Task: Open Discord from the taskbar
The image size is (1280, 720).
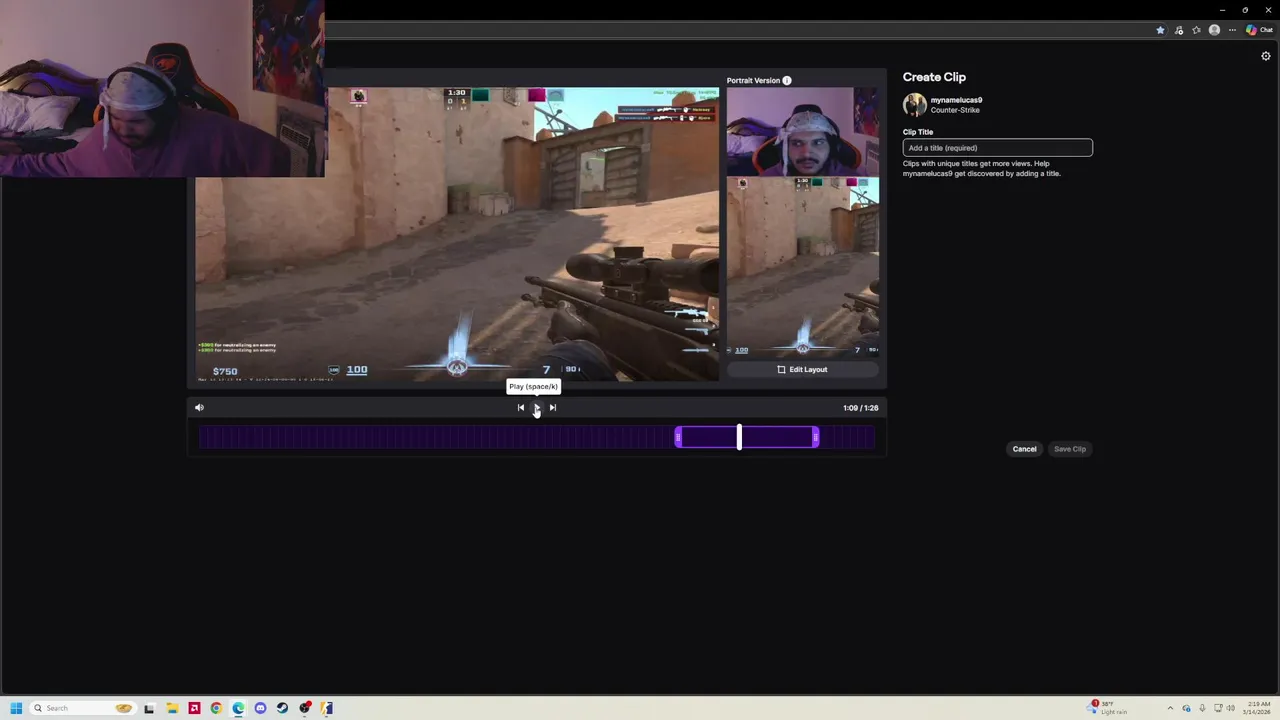Action: 260,708
